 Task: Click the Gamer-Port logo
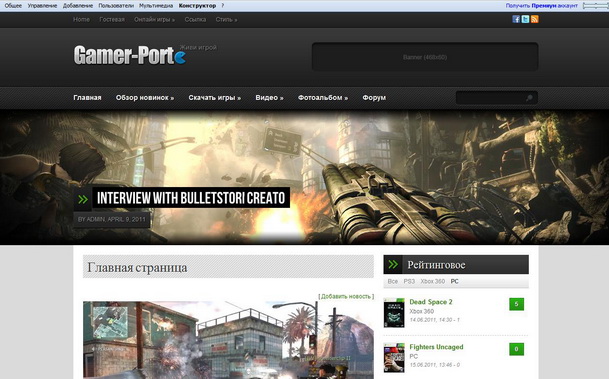(130, 55)
